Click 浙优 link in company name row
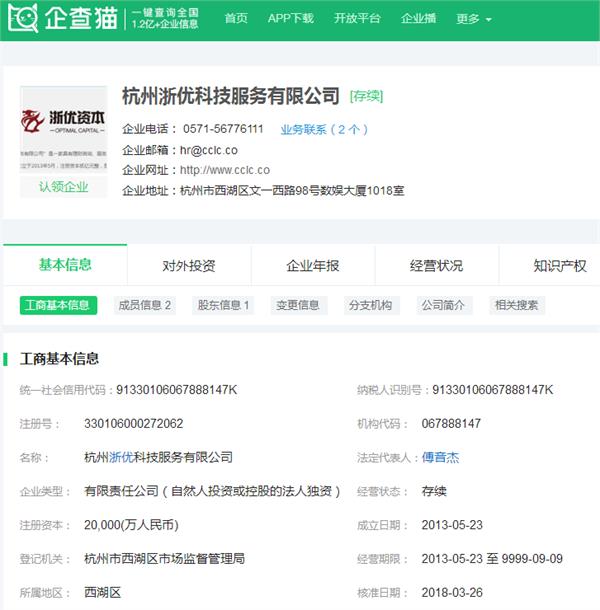The height and width of the screenshot is (610, 600). click(x=121, y=457)
